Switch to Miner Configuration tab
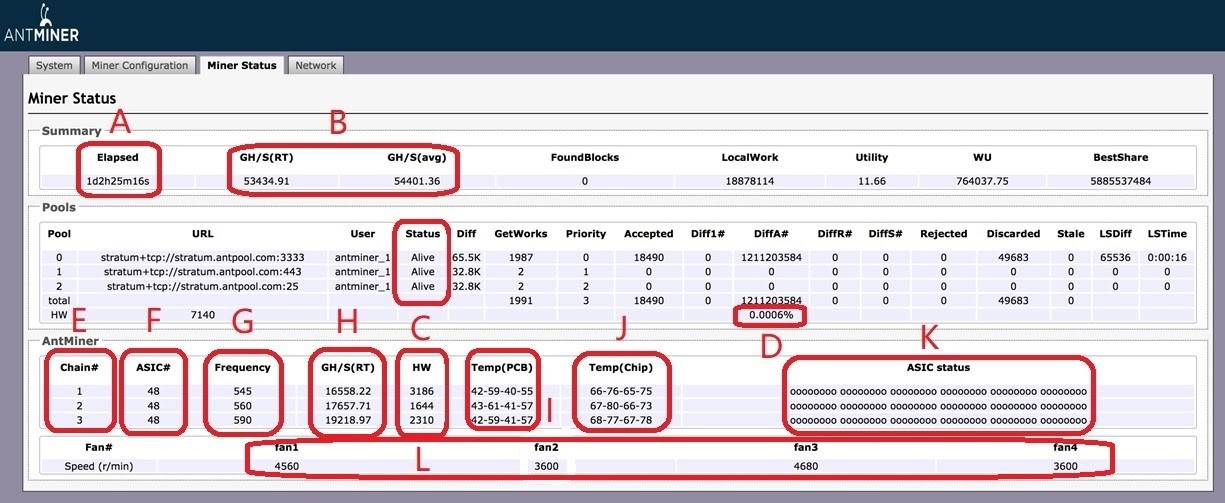Viewport: 1225px width, 503px height. (139, 65)
